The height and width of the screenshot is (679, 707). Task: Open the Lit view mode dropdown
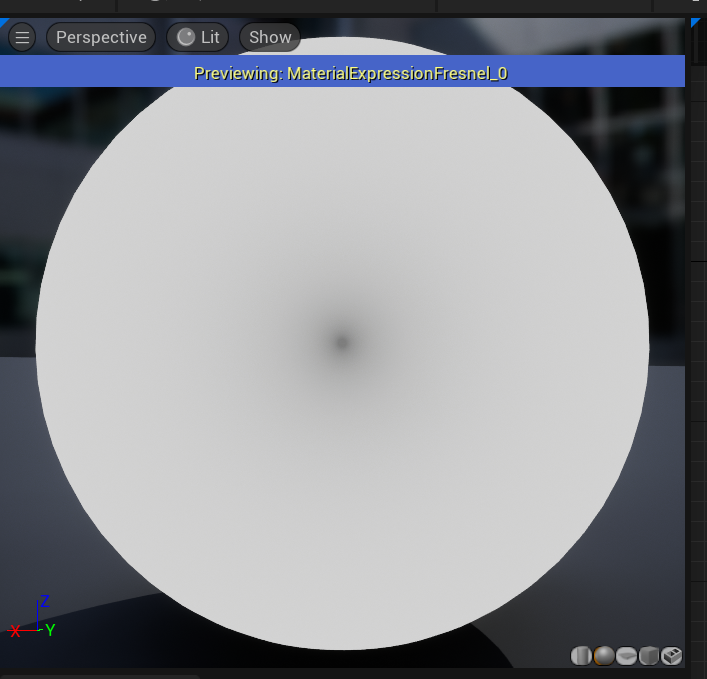pyautogui.click(x=198, y=37)
